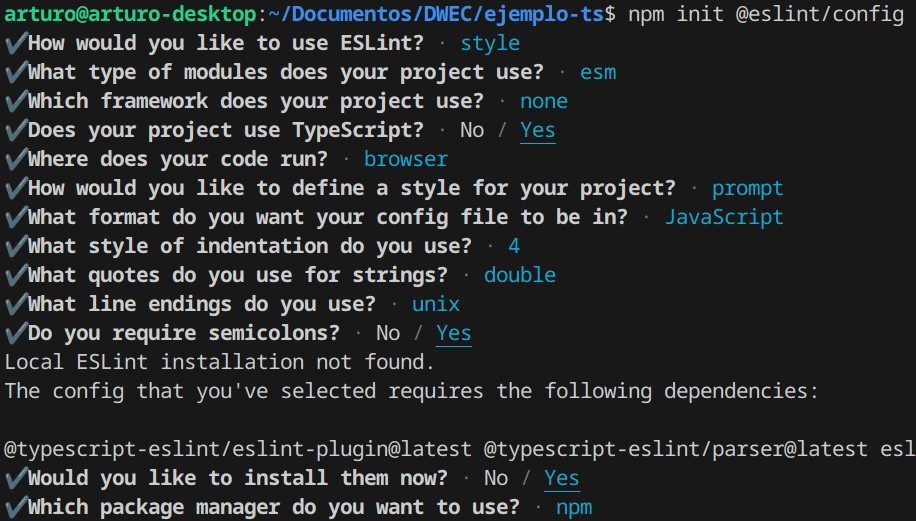Click the 'browser' answer for code run location
Viewport: 916px width, 521px height.
point(406,159)
